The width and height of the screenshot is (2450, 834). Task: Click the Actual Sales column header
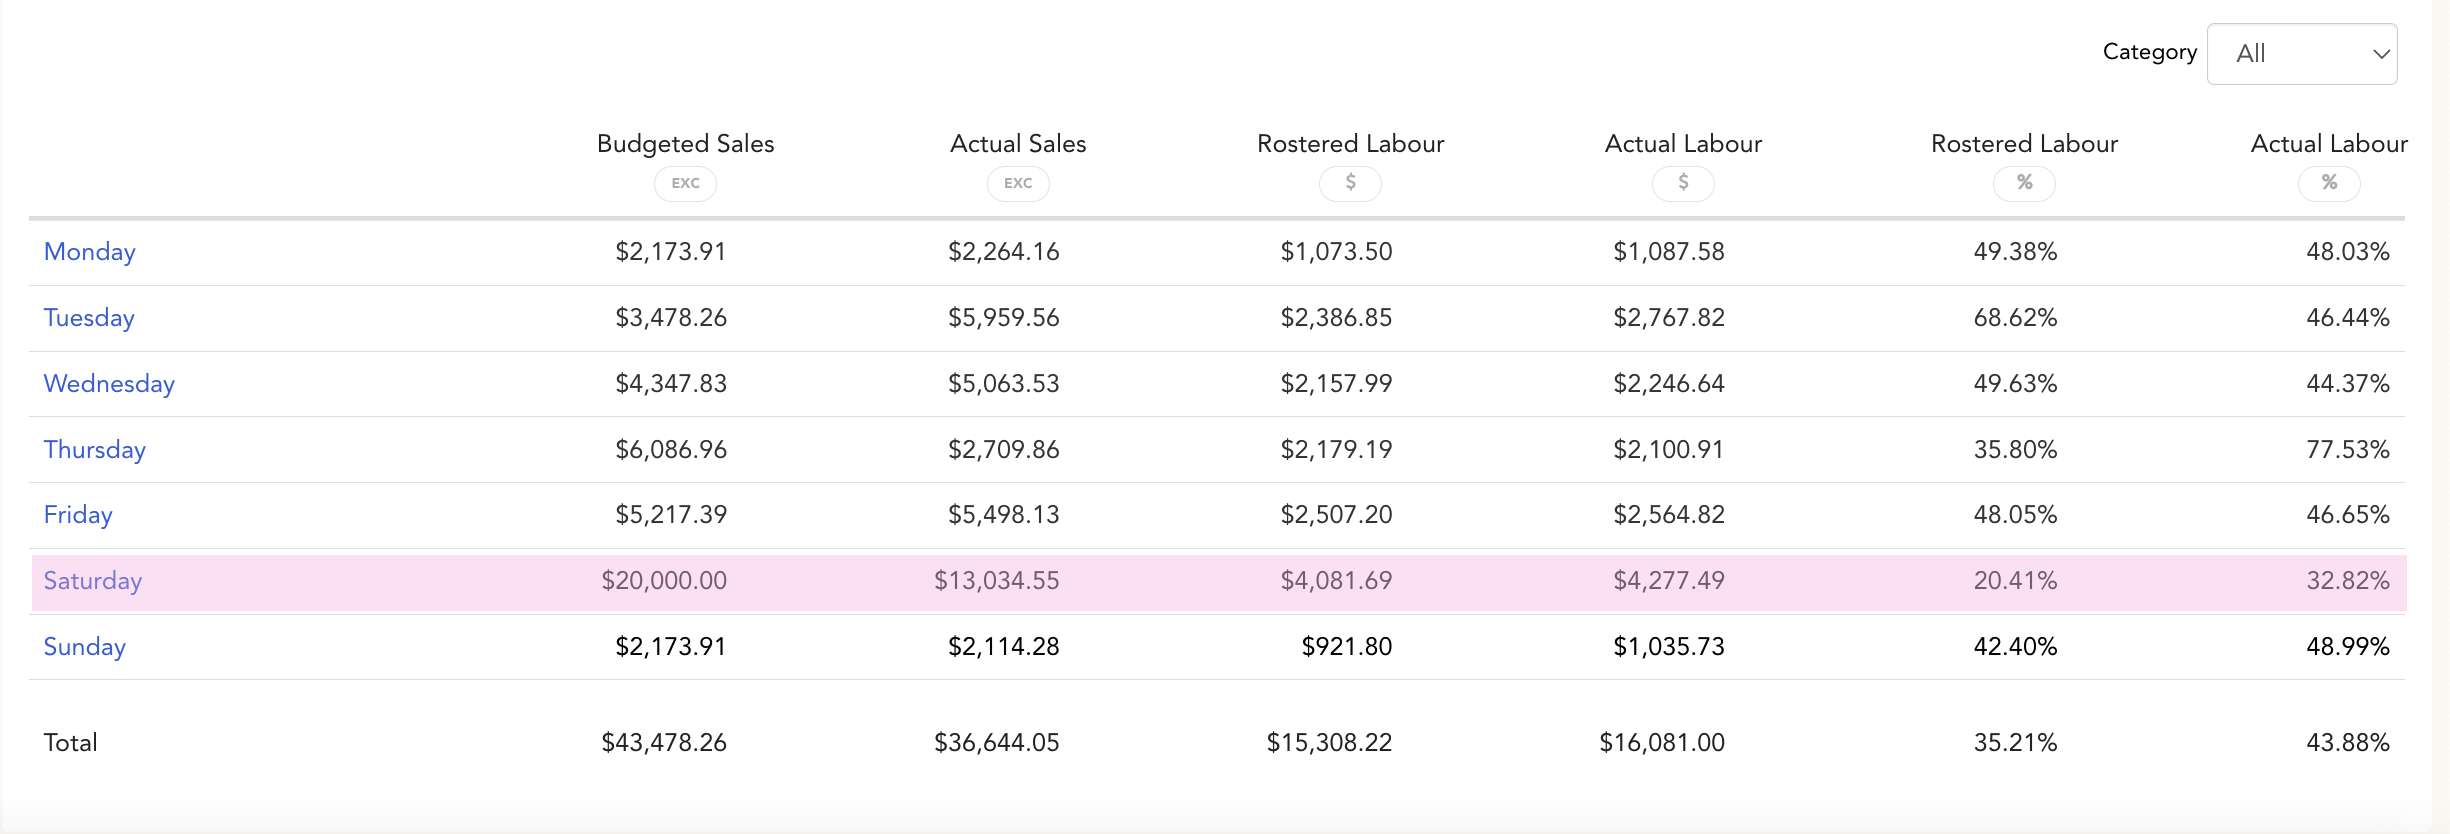coord(1018,144)
